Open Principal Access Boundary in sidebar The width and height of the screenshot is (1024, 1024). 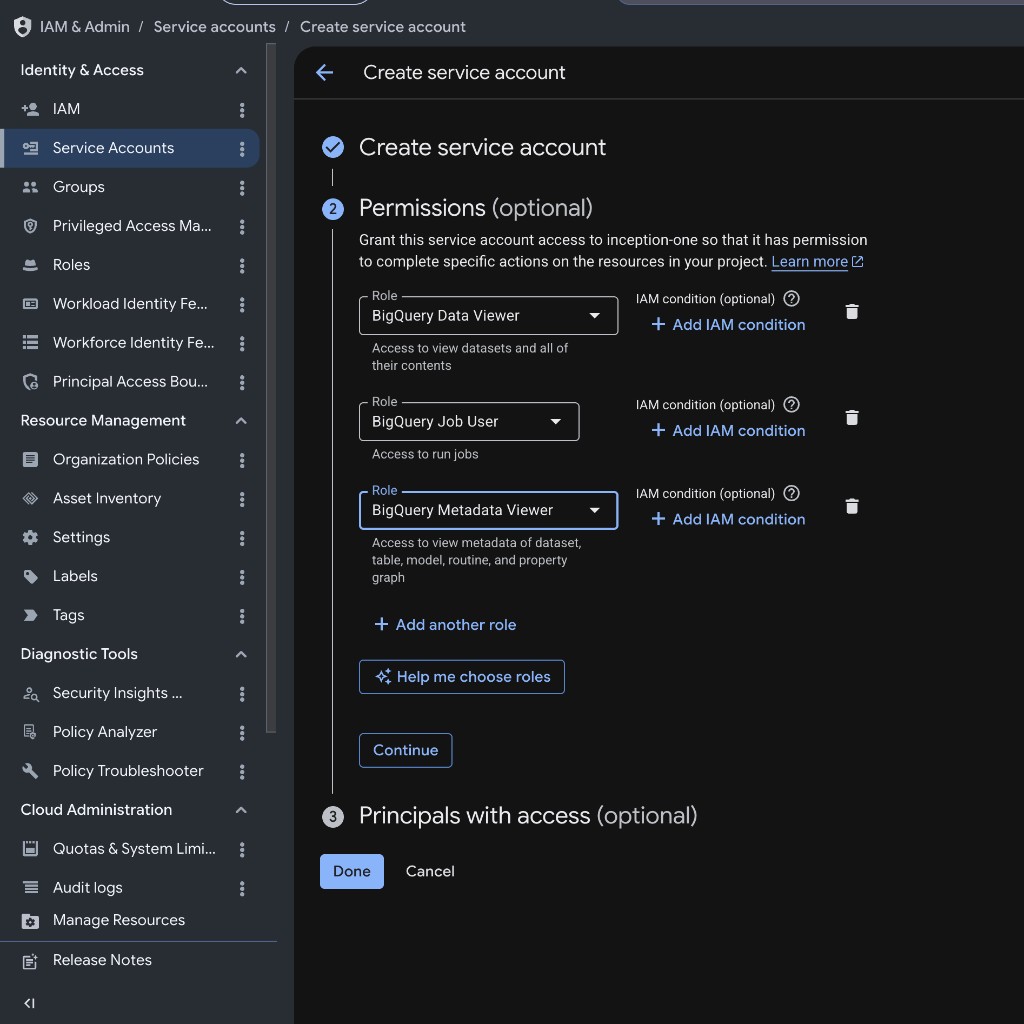click(x=130, y=381)
